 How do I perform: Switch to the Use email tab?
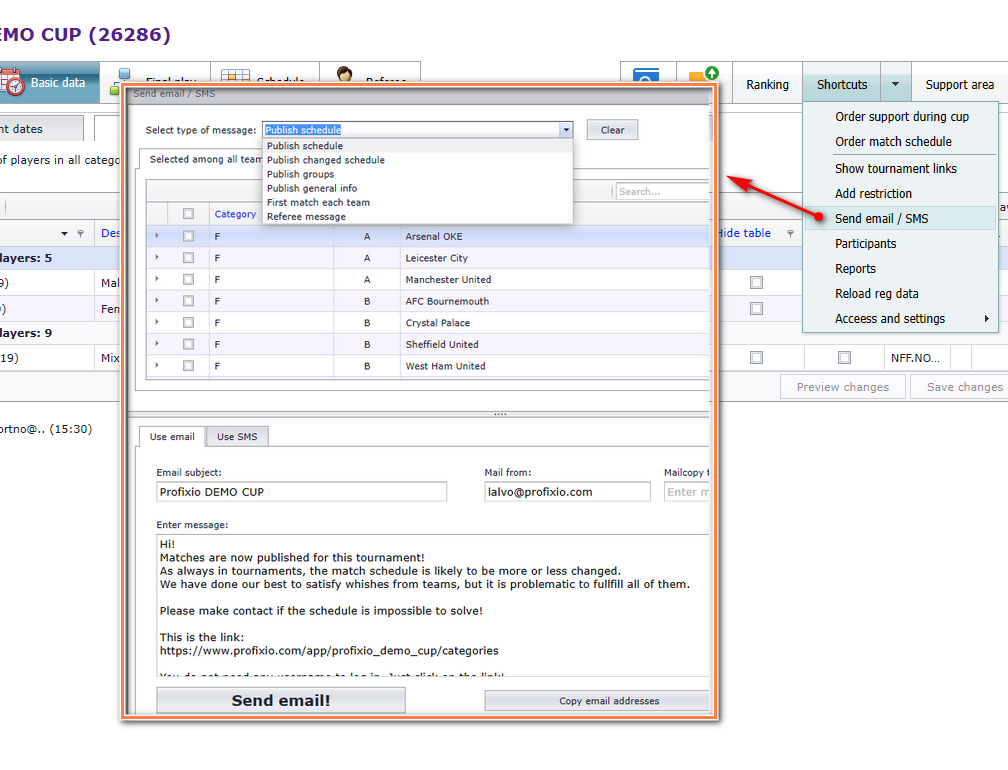[172, 436]
